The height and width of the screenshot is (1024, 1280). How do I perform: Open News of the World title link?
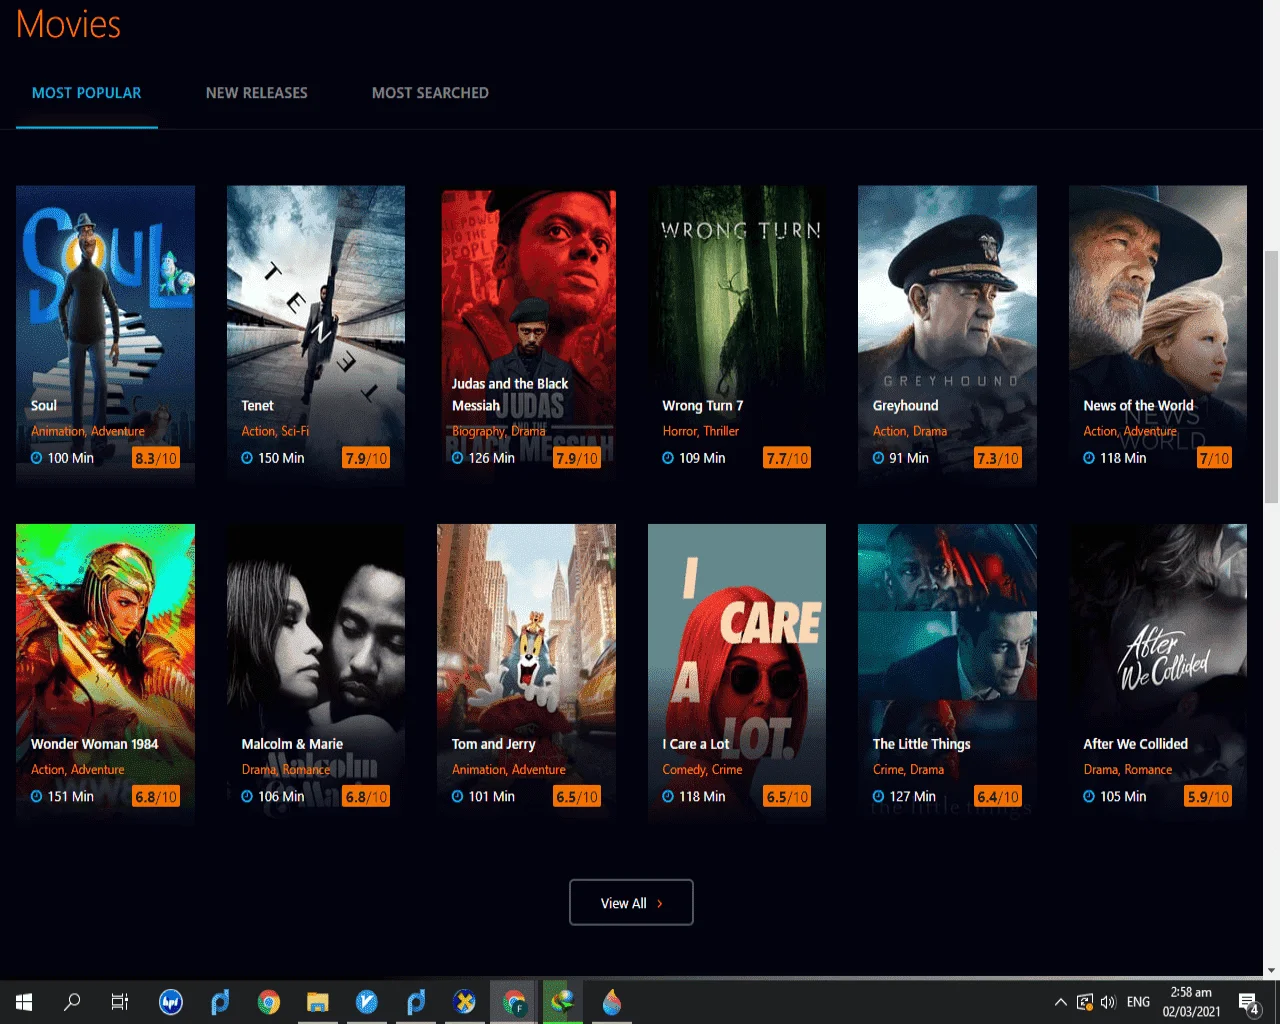click(1138, 406)
